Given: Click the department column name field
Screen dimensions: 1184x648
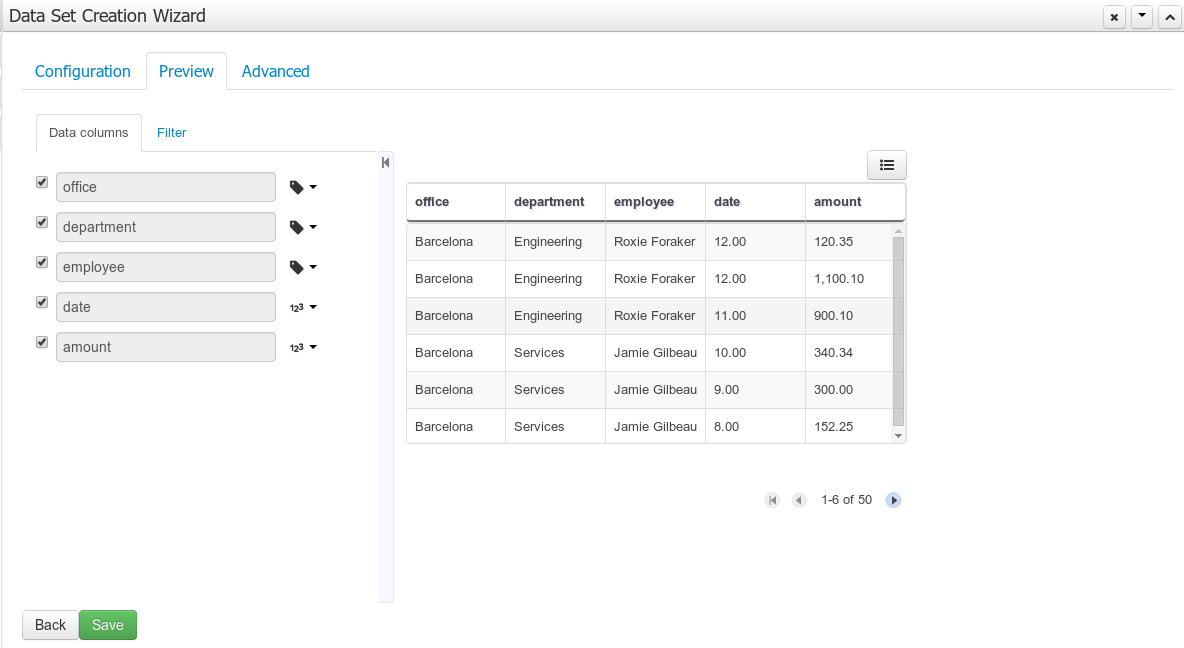Looking at the screenshot, I should pos(166,227).
